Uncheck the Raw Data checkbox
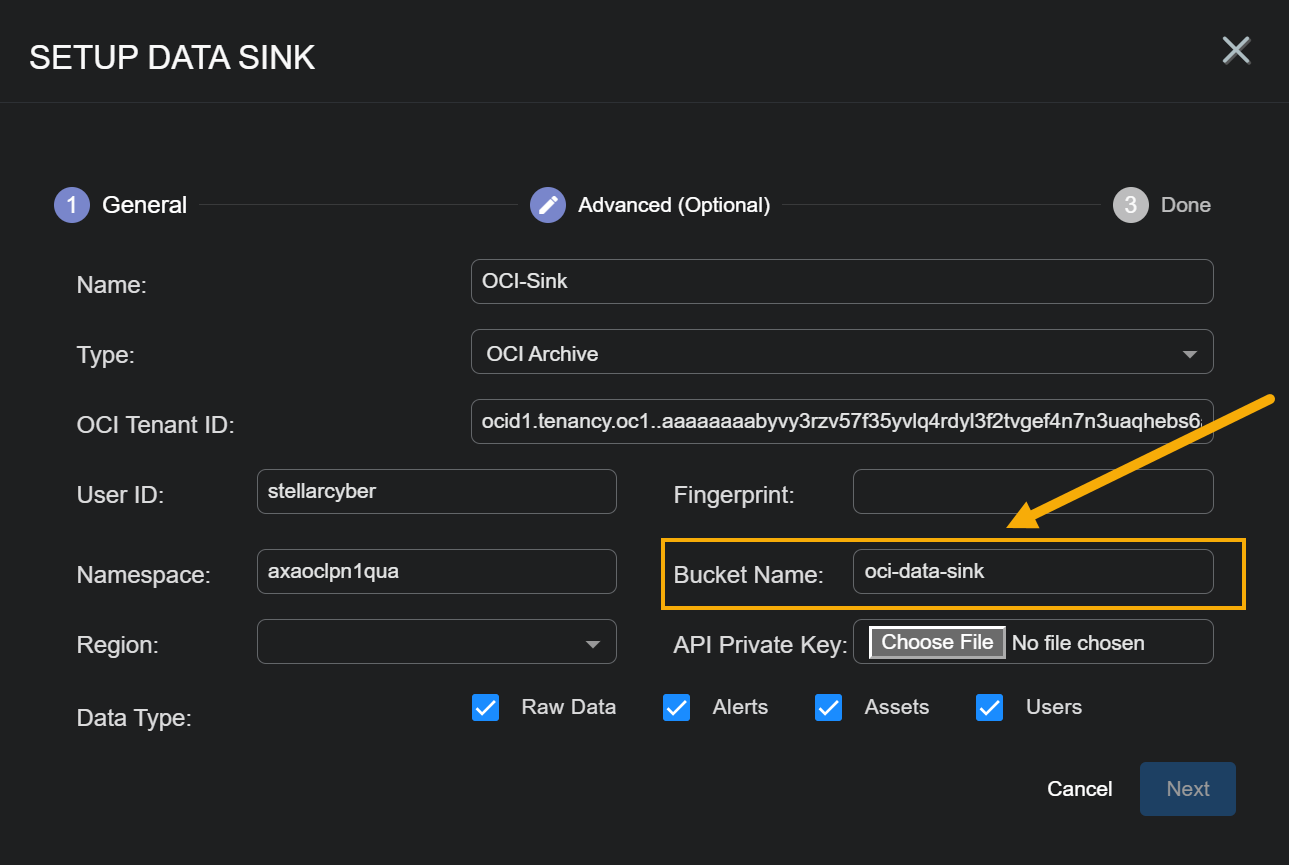 485,708
